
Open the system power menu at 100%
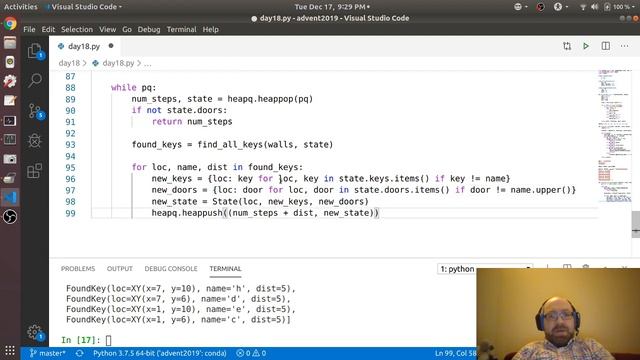pyautogui.click(x=618, y=7)
